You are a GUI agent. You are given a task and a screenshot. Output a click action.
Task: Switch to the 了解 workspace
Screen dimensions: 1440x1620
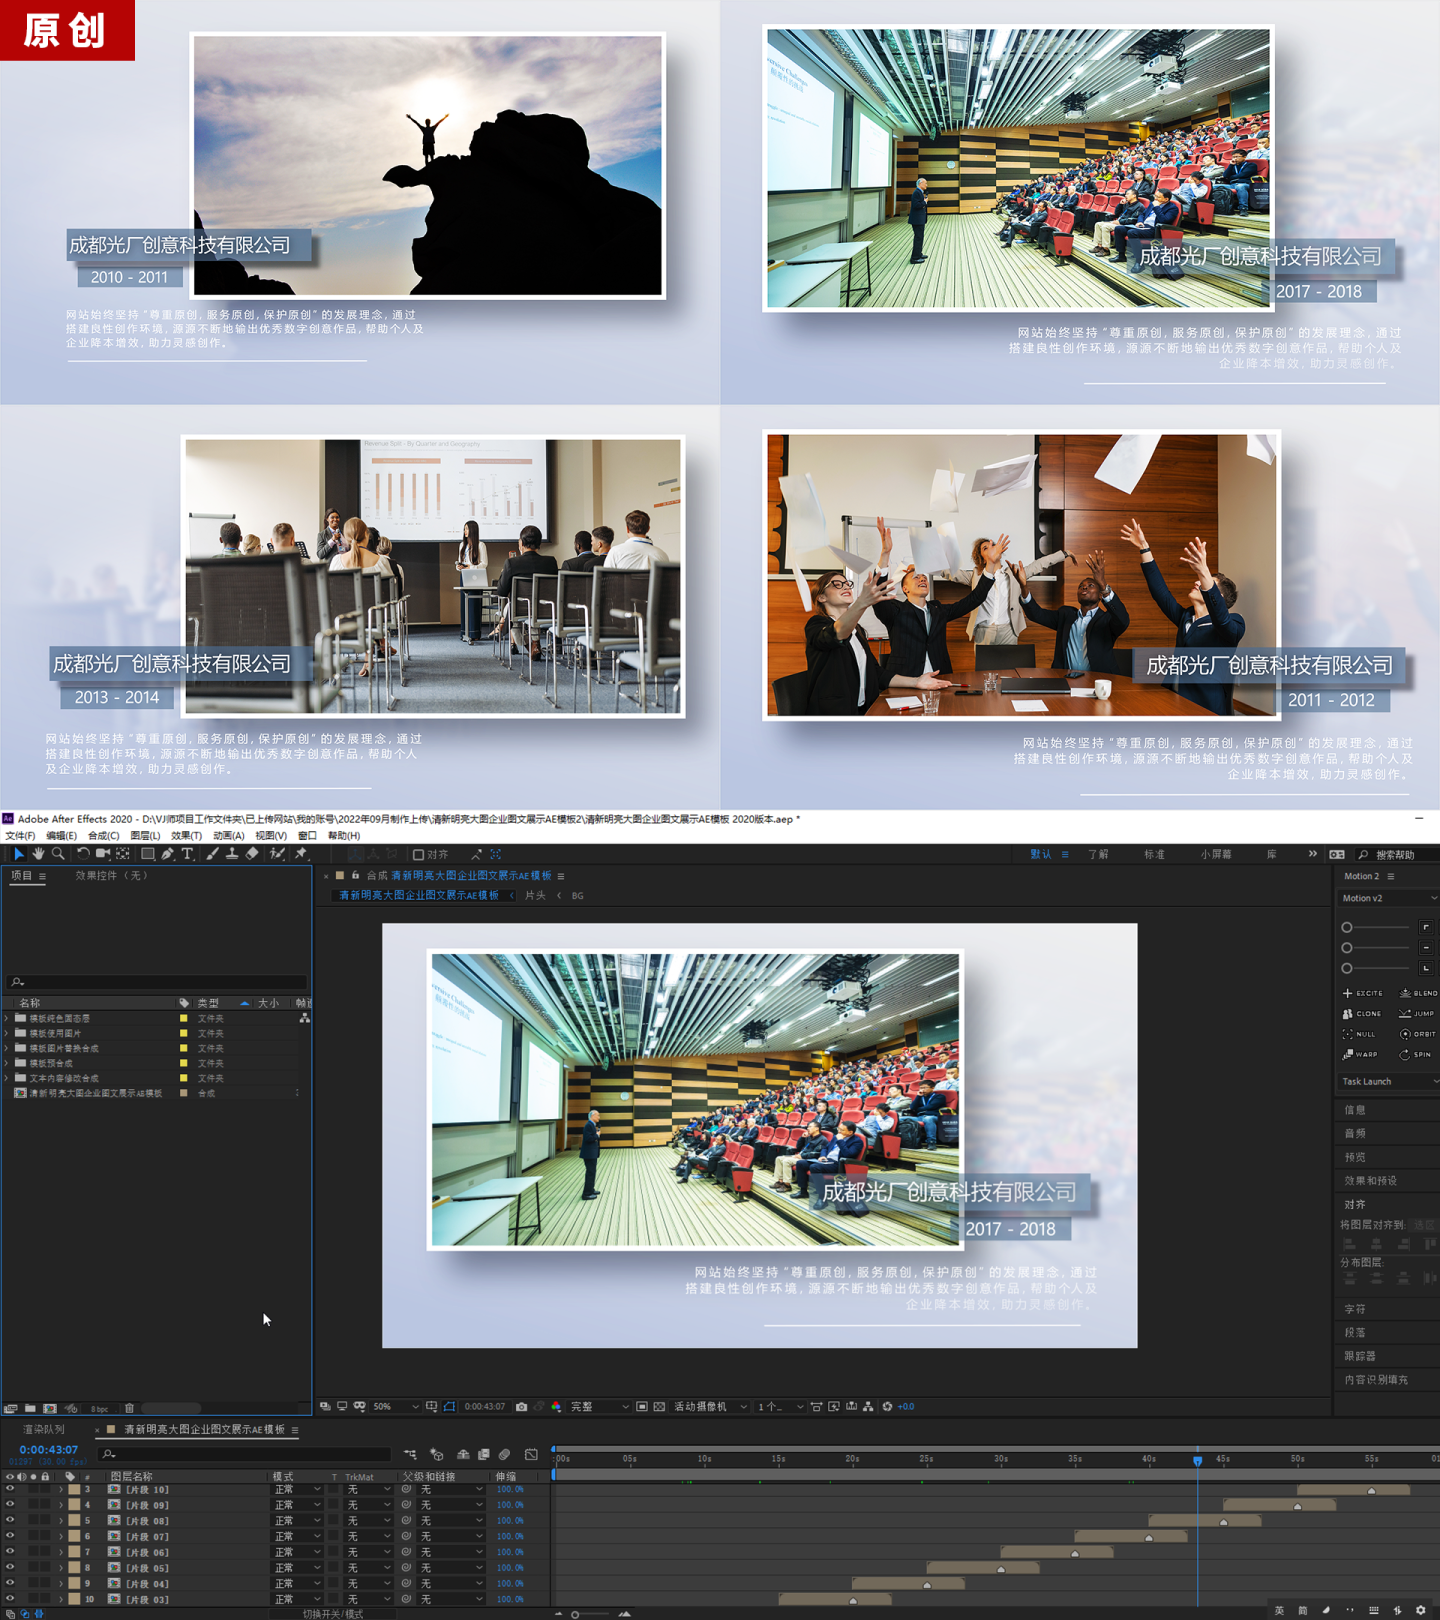coord(1099,855)
